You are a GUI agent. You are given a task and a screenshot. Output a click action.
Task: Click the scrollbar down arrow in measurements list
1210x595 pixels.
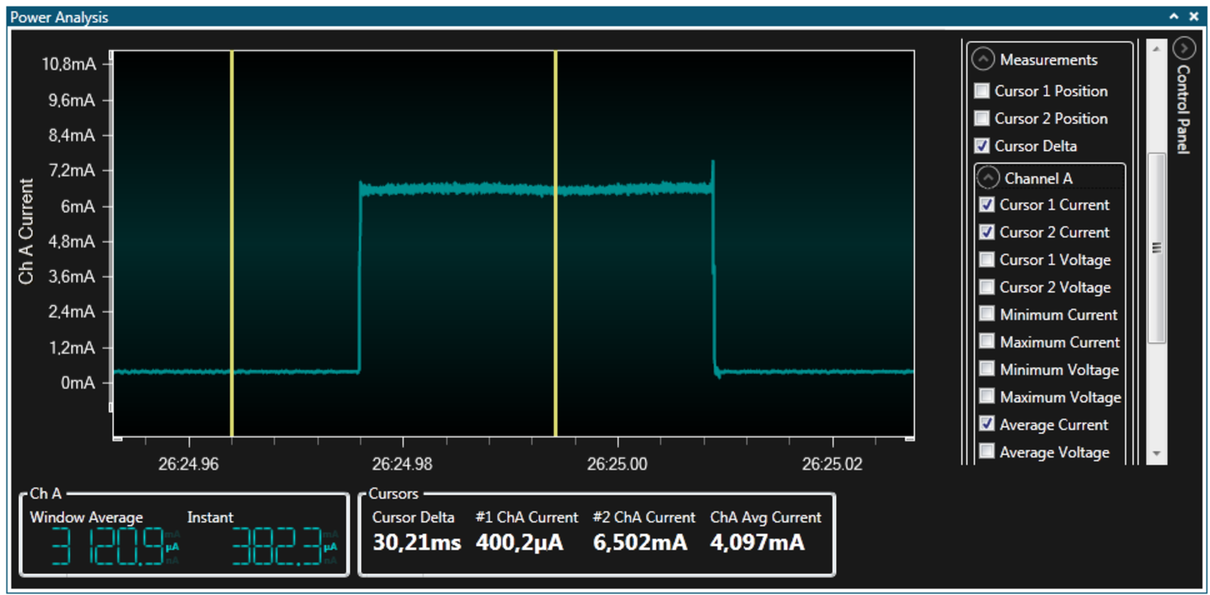[x=1157, y=454]
